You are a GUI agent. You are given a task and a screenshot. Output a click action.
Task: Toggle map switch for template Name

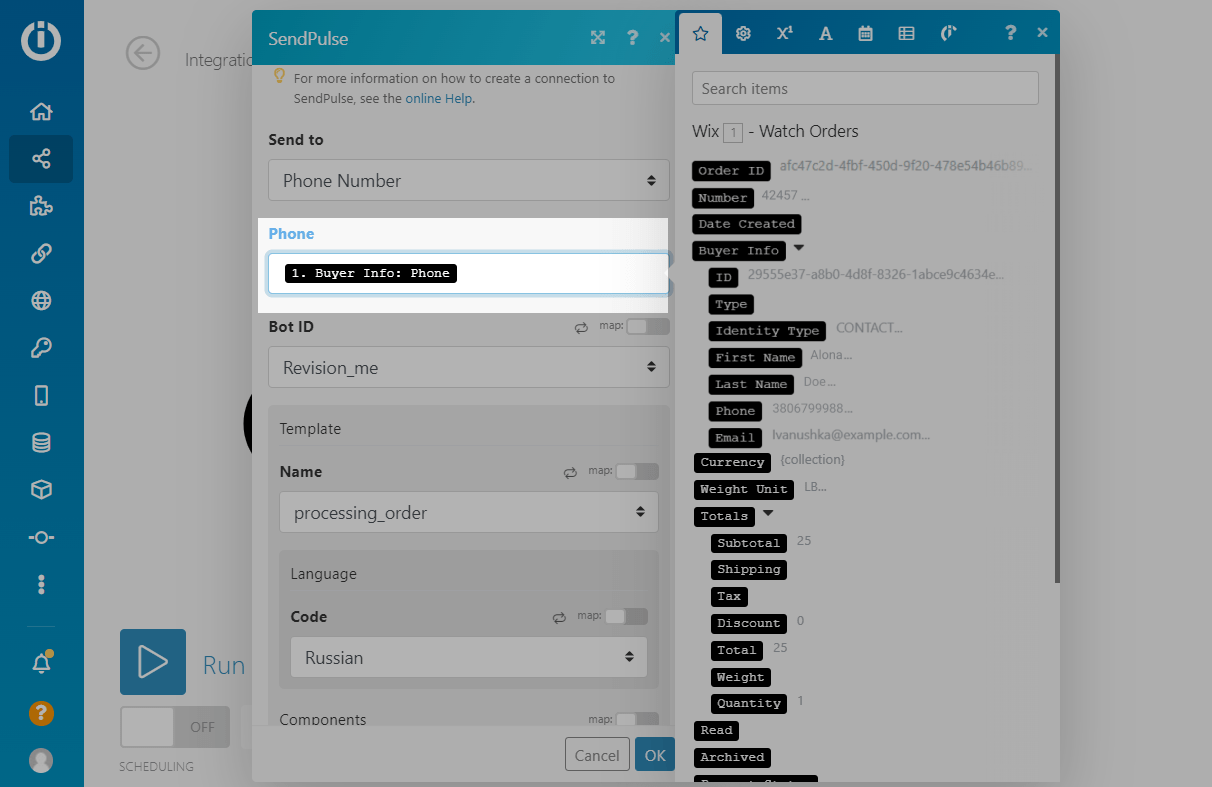636,472
